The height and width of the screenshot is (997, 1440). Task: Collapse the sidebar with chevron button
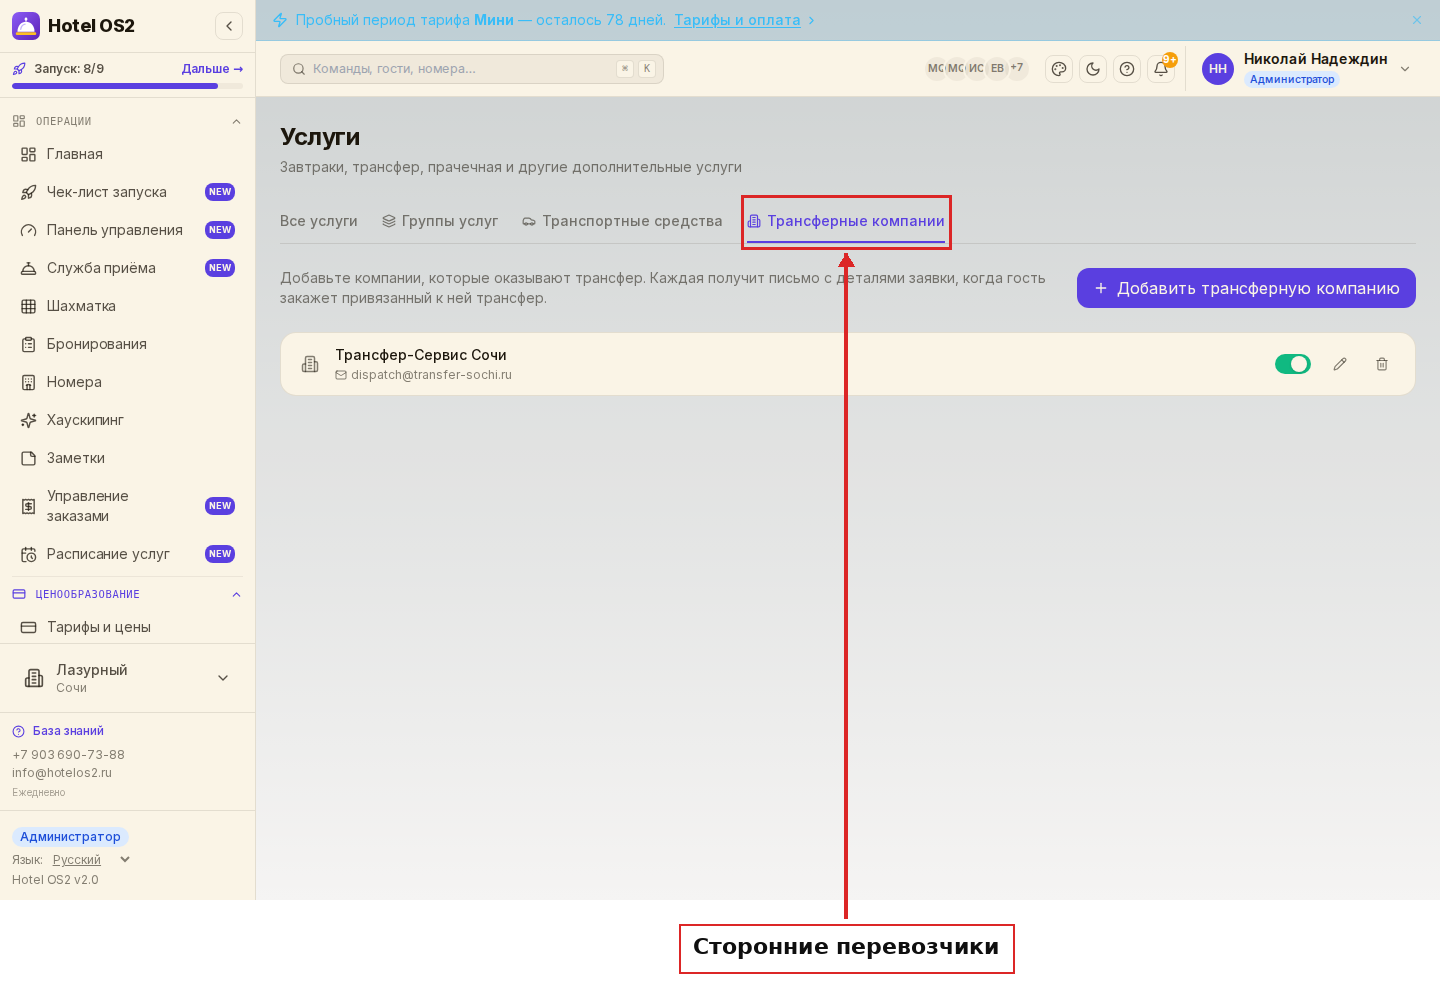229,26
